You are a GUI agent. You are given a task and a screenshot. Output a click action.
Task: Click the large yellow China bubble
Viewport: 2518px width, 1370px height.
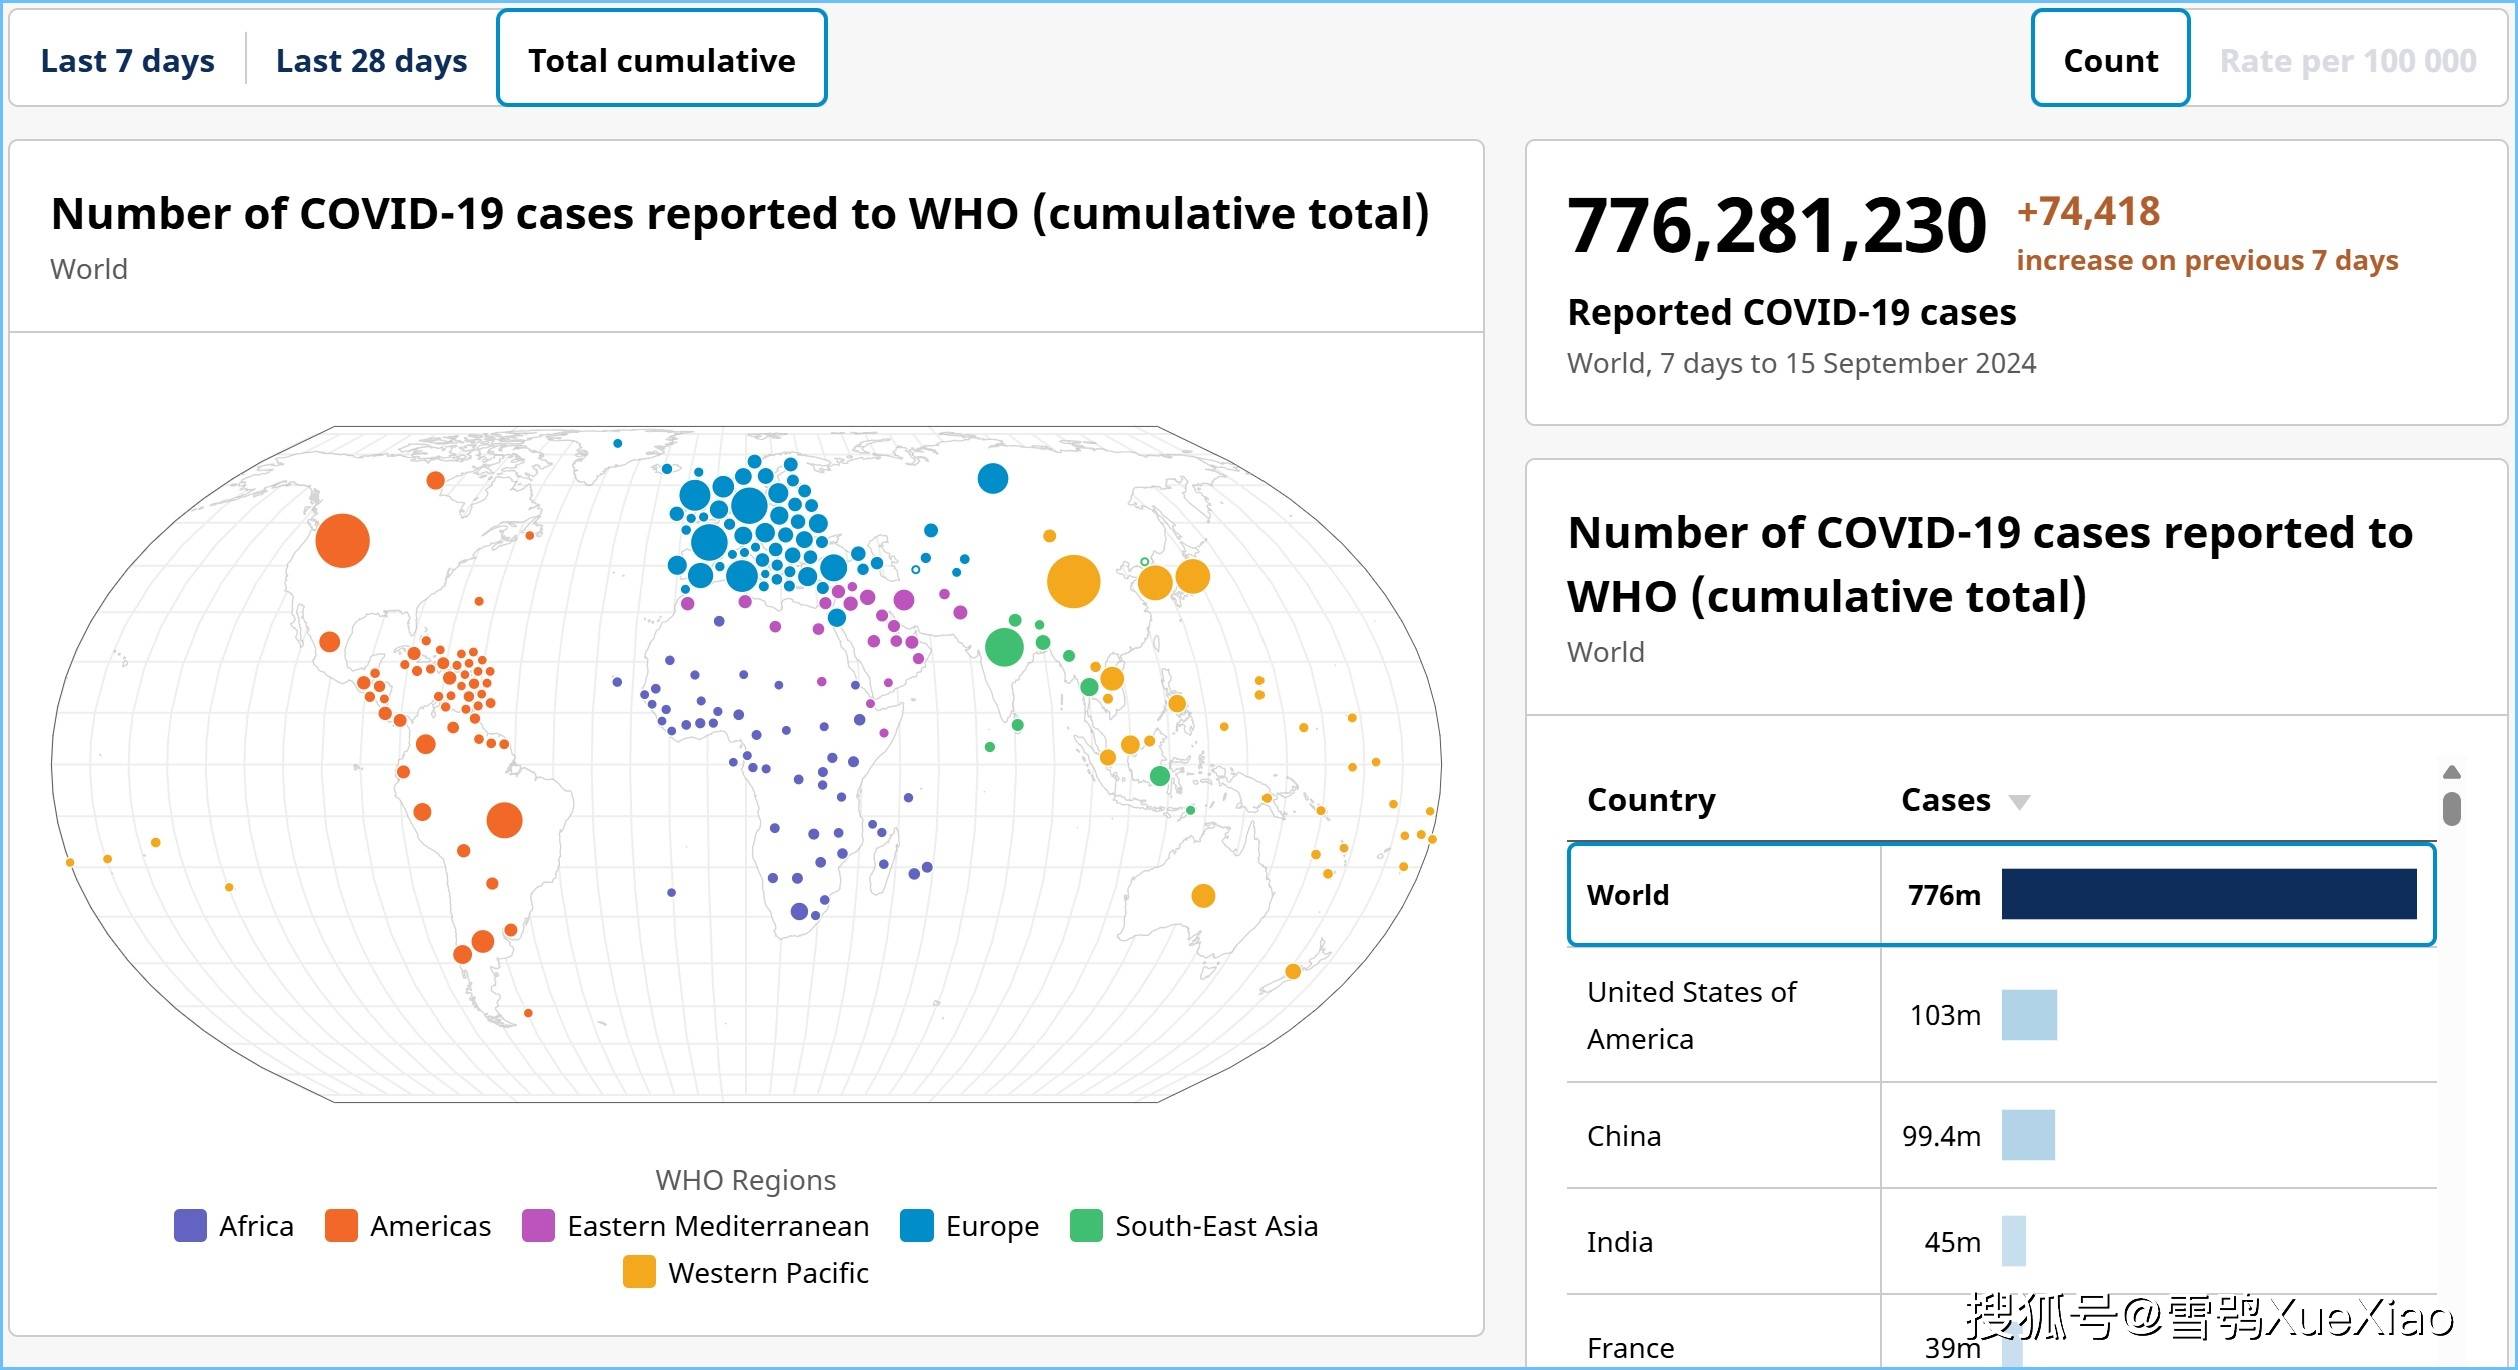[x=1073, y=581]
